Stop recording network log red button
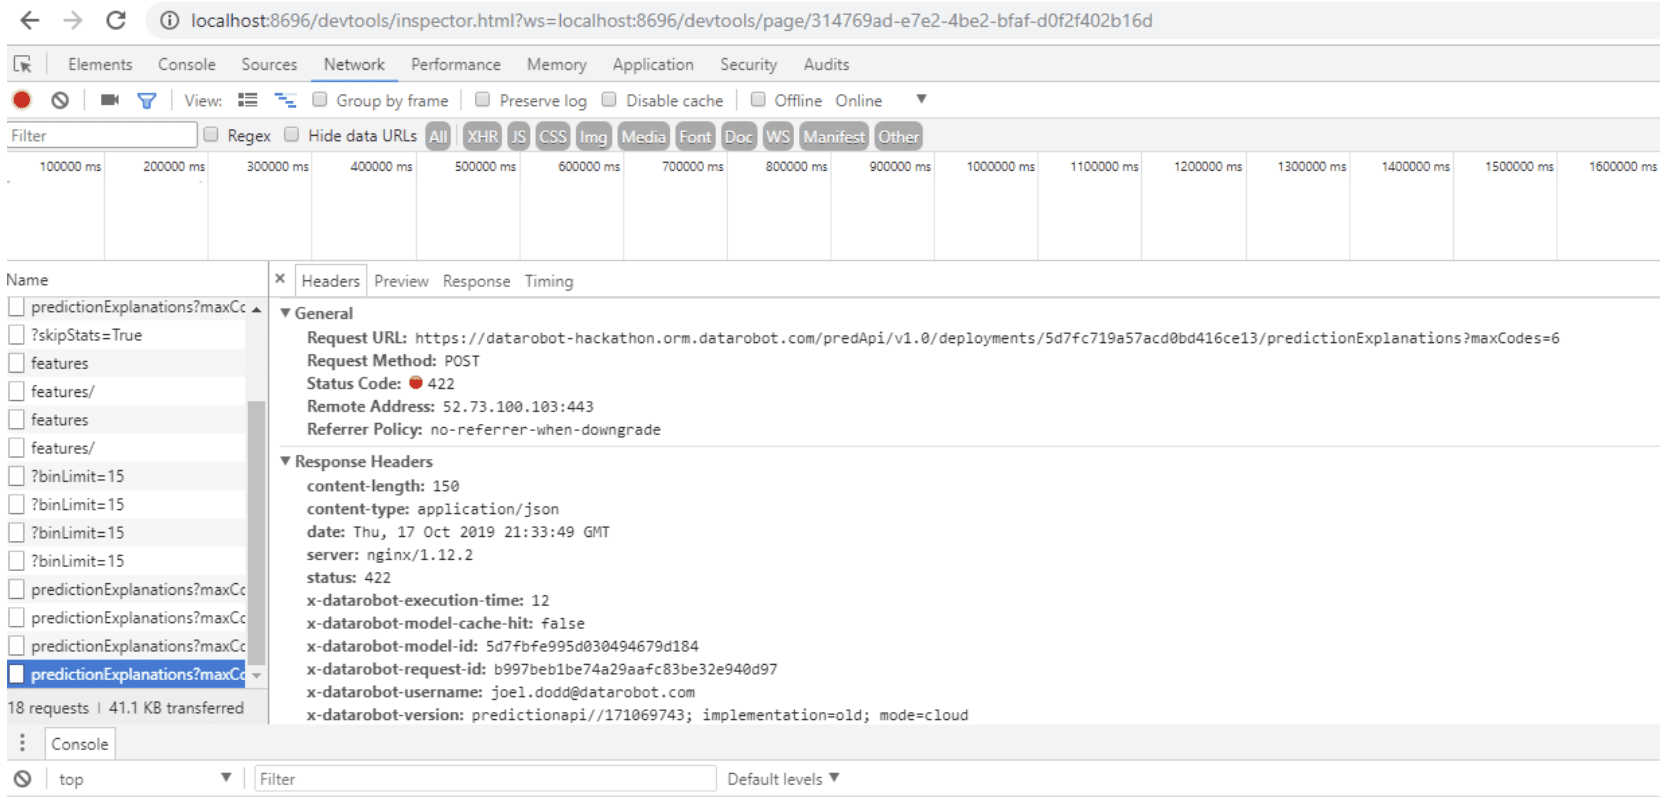Viewport: 1666px width, 801px height. coord(22,100)
